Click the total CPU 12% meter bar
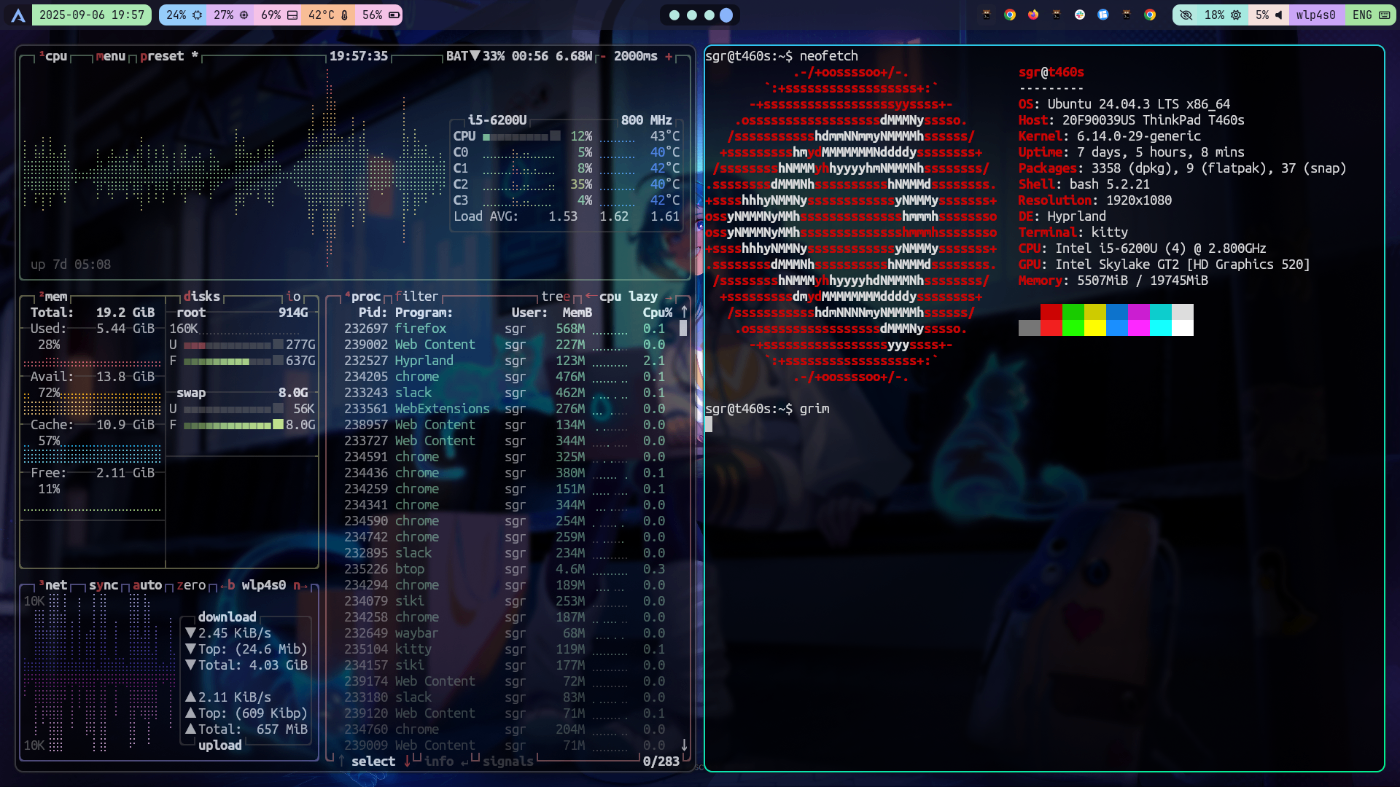This screenshot has height=787, width=1400. pyautogui.click(x=521, y=136)
